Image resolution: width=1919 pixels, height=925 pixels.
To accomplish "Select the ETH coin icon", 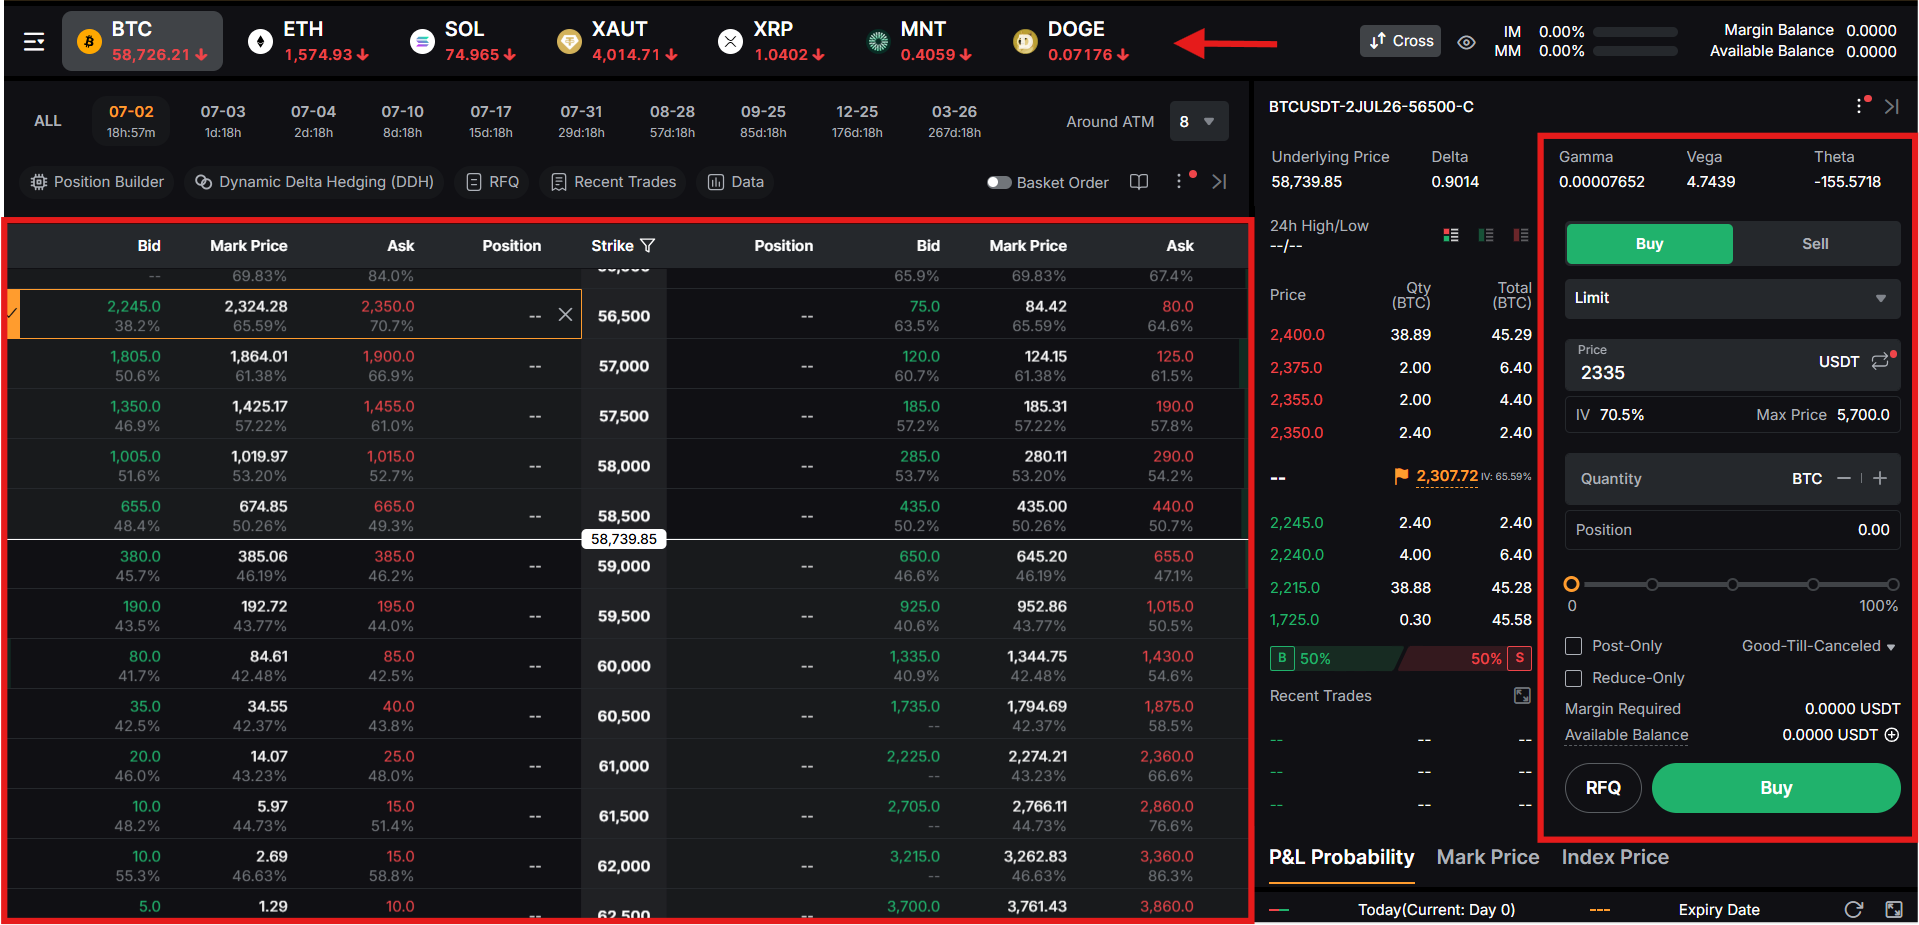I will coord(260,41).
